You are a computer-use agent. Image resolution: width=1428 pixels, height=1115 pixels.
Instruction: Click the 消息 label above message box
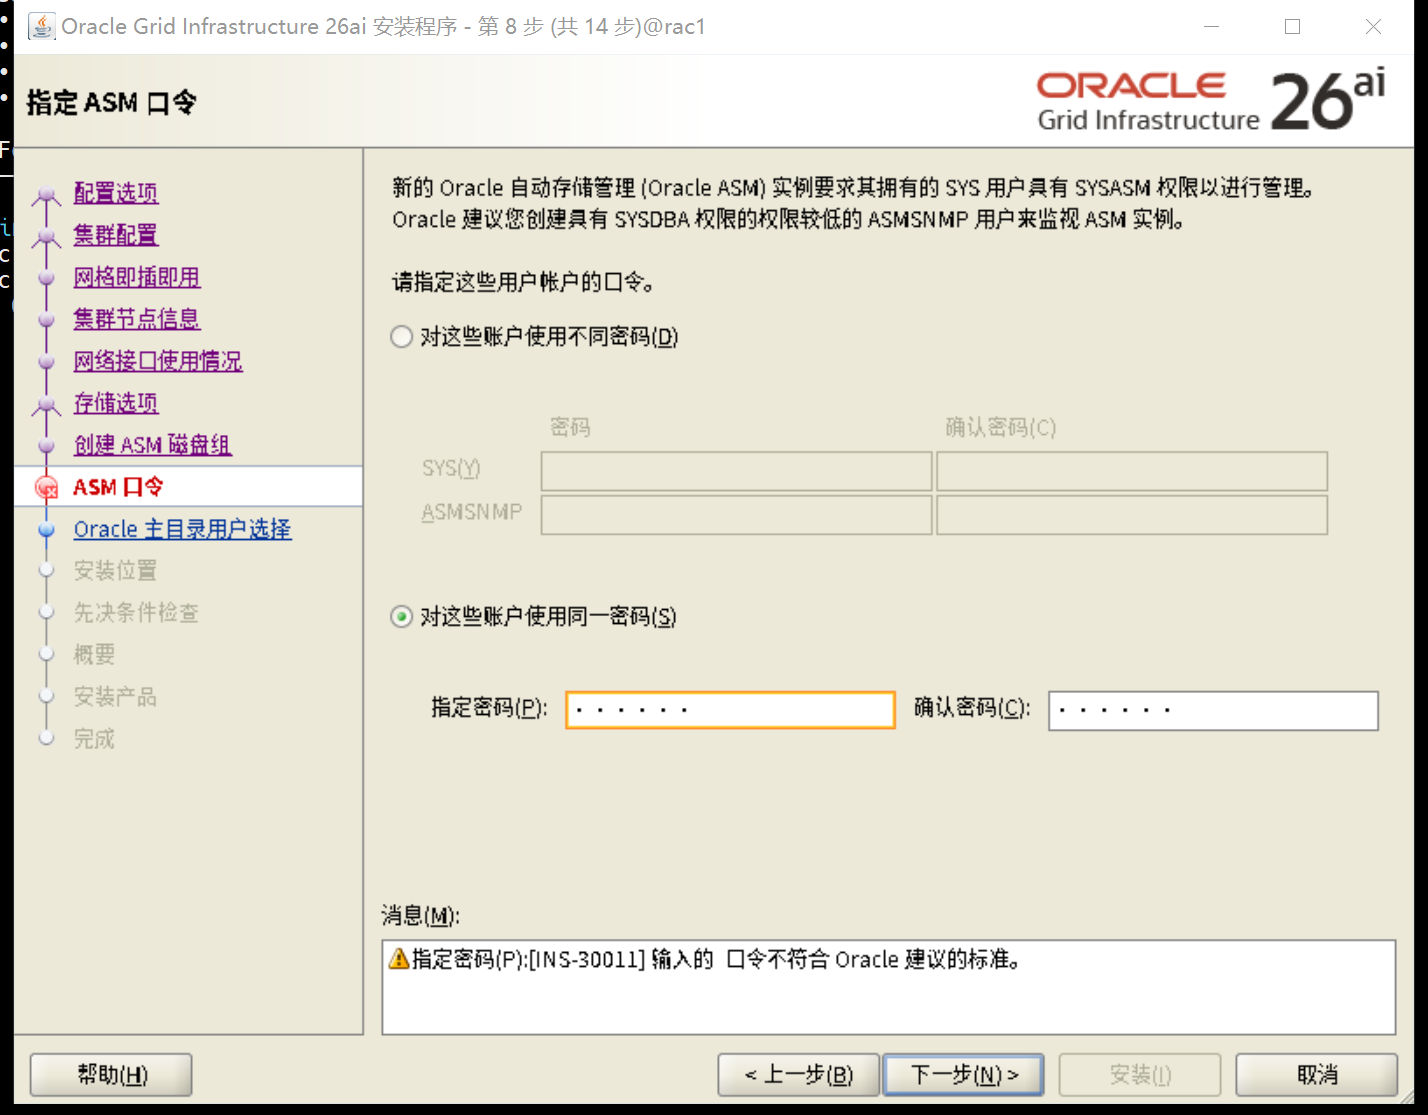pos(420,916)
